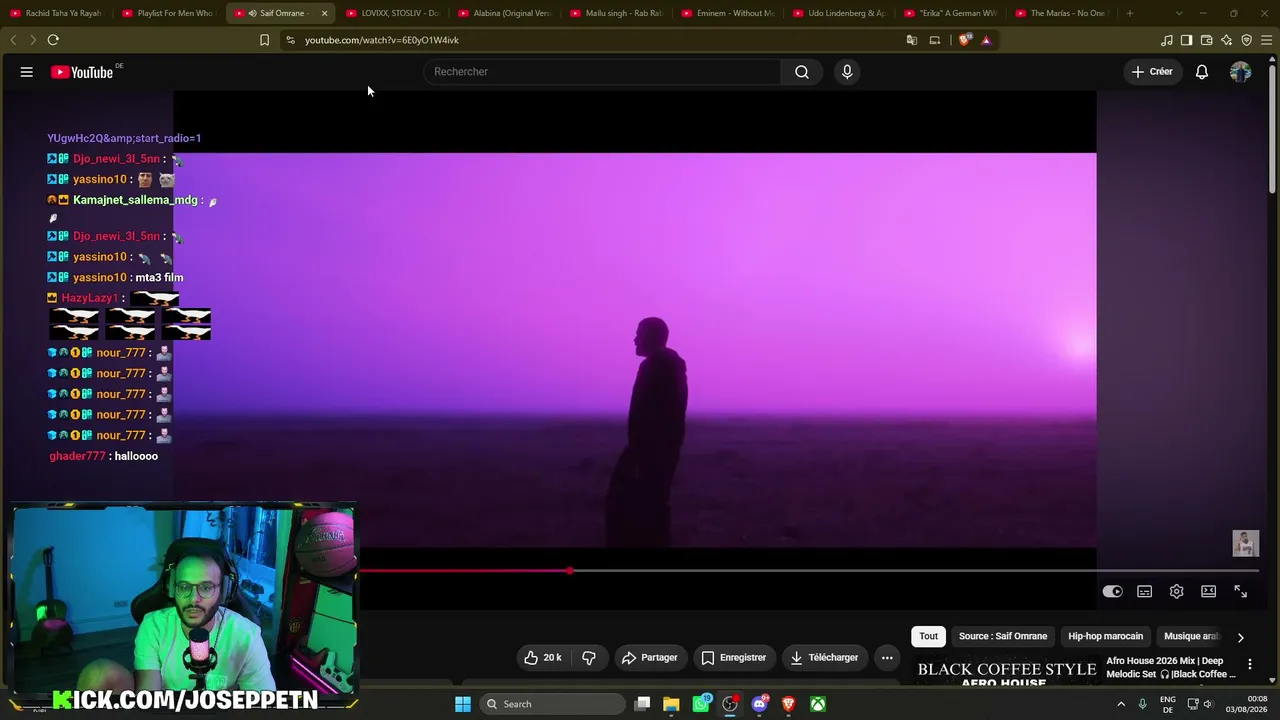This screenshot has height=720, width=1280.
Task: Switch to the Playlist For Men tab
Action: coord(168,13)
